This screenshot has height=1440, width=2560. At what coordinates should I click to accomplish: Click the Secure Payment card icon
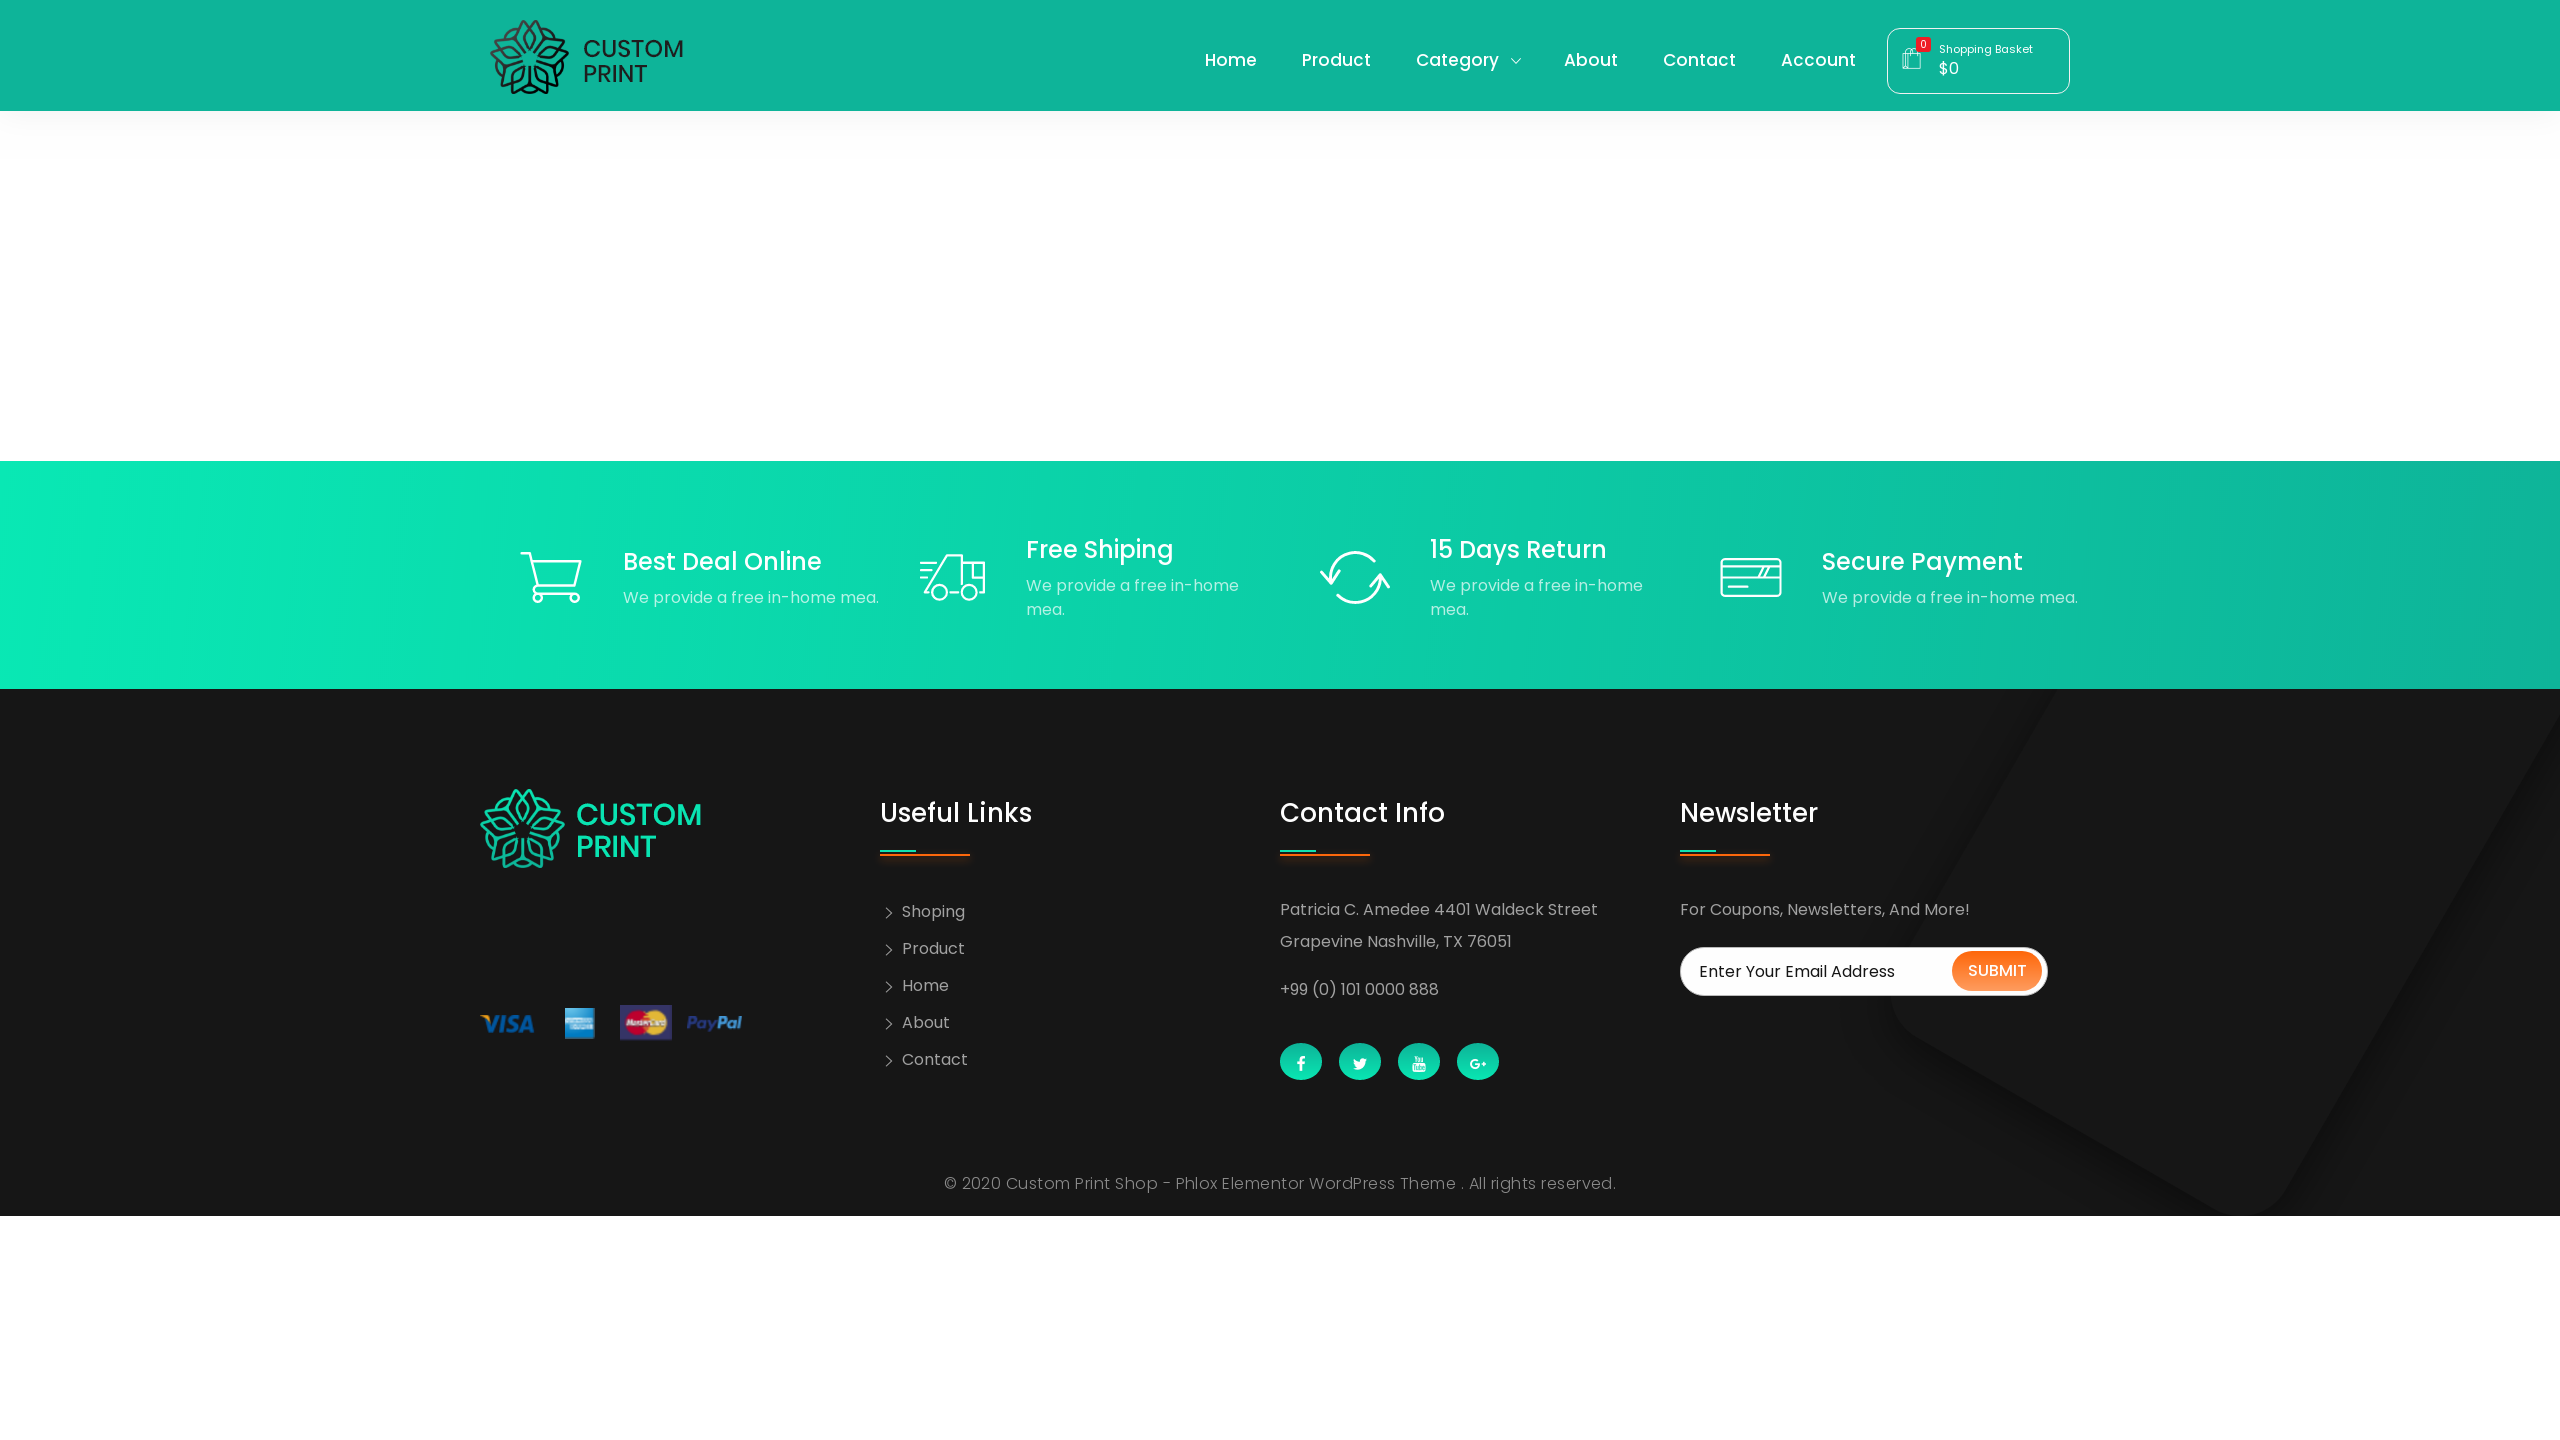tap(1750, 577)
